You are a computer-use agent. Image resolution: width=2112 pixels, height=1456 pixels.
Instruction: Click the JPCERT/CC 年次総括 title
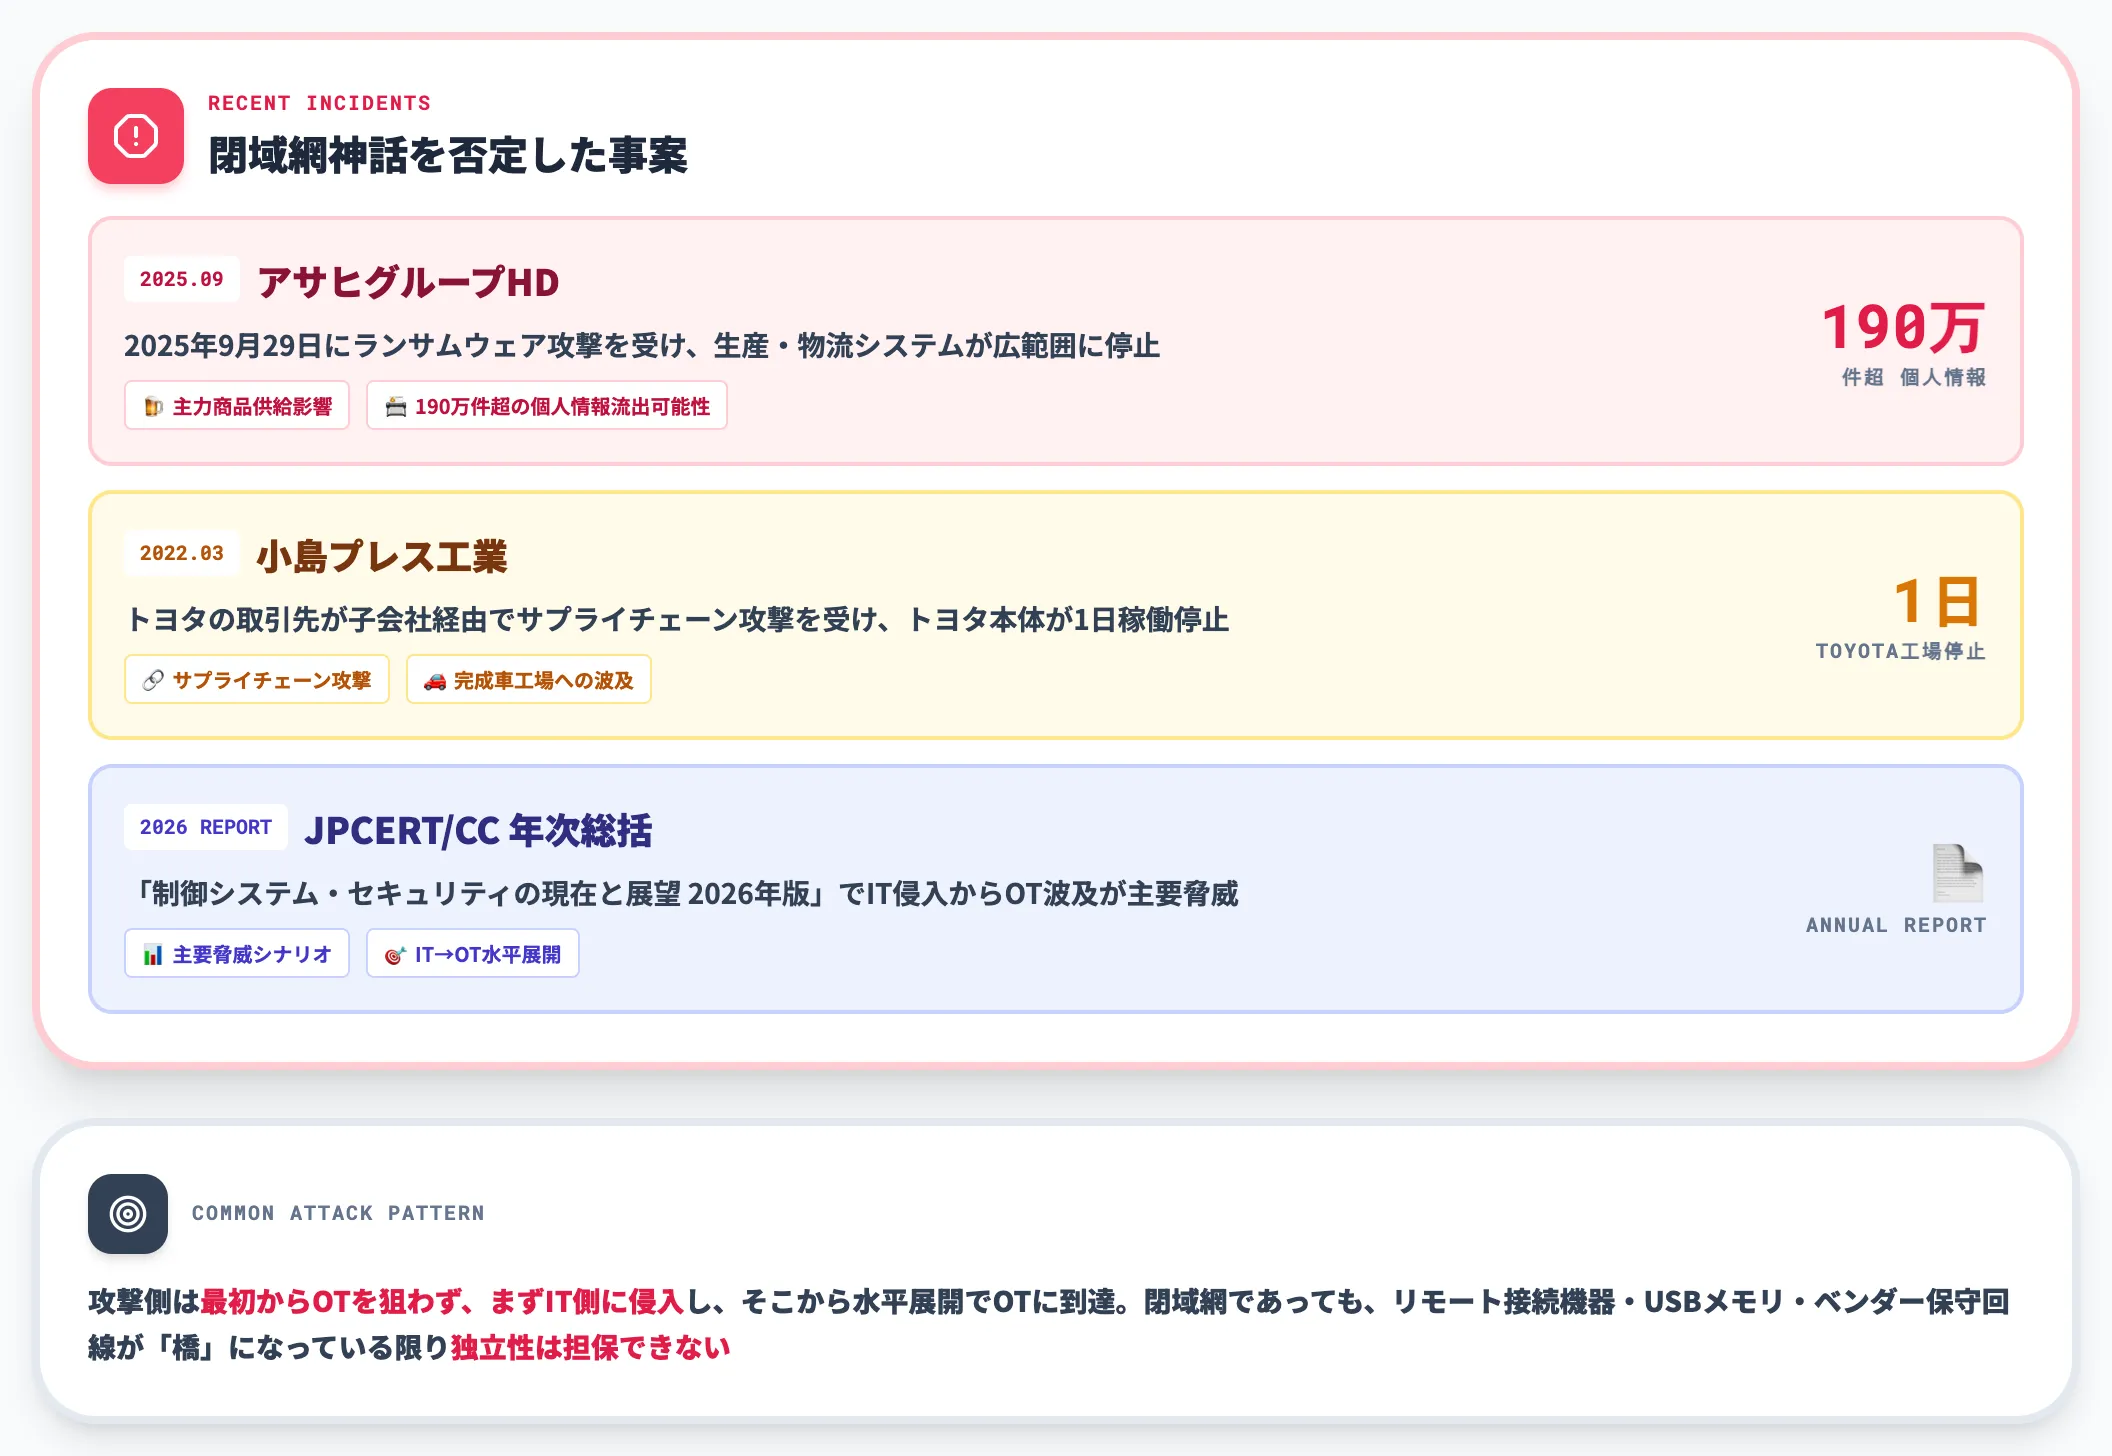478,830
